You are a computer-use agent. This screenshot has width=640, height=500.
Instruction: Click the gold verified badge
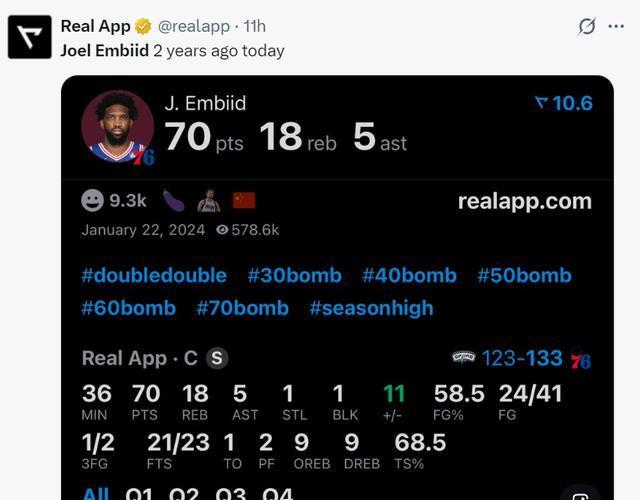click(144, 26)
